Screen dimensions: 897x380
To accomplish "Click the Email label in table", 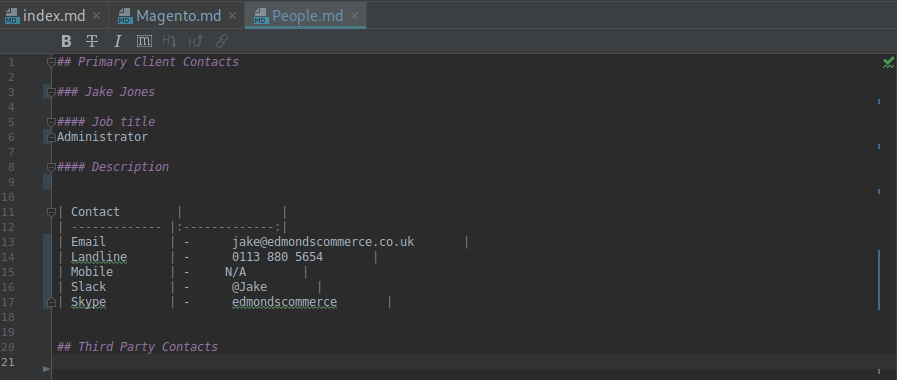I will click(x=88, y=242).
